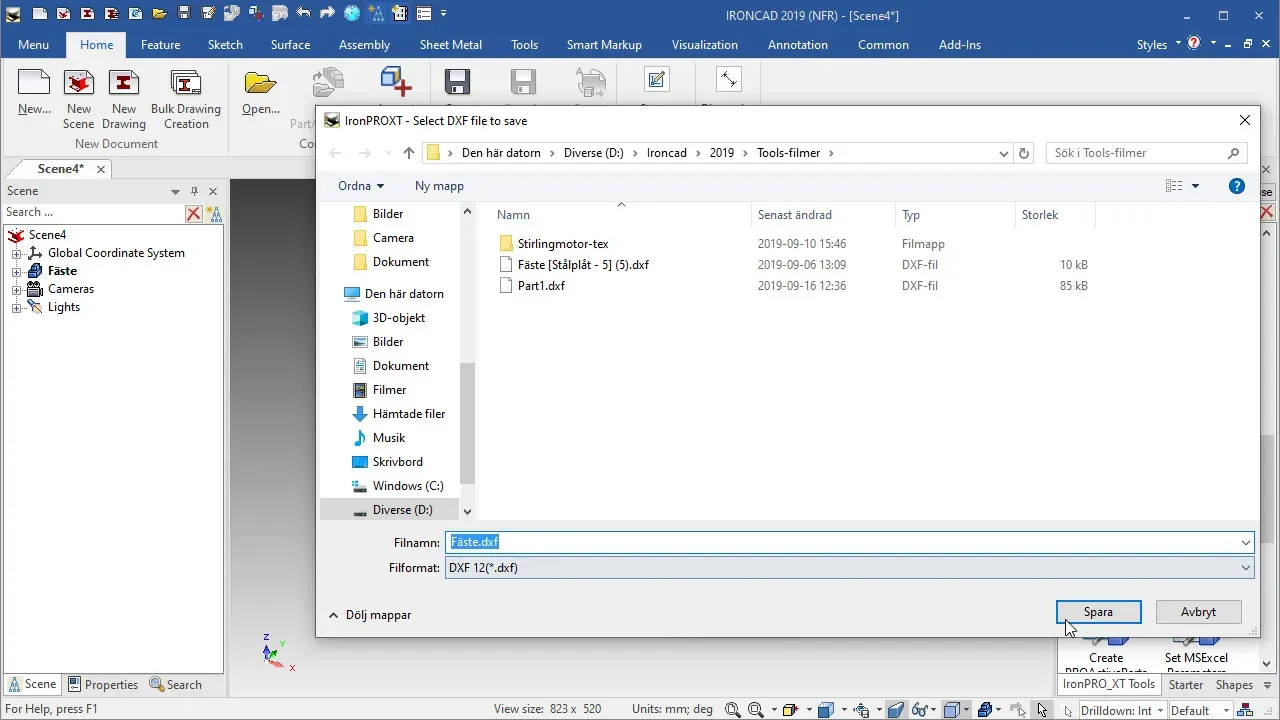Viewport: 1280px width, 720px height.
Task: Click the Search field in Scene panel
Action: click(94, 213)
